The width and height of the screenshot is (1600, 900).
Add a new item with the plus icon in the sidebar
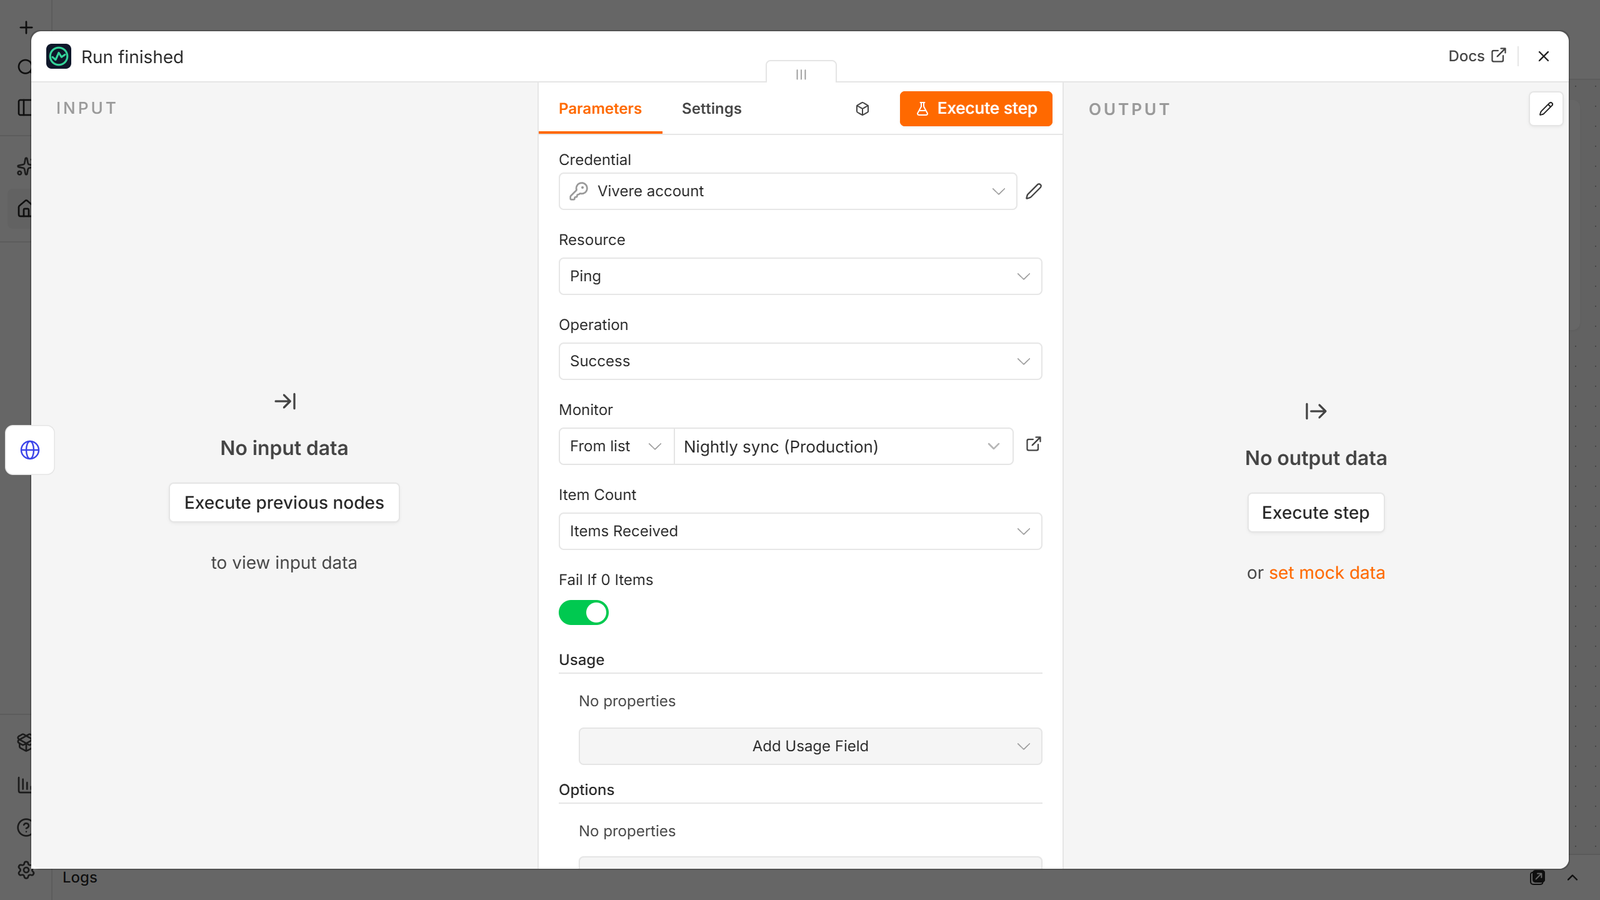[x=26, y=28]
